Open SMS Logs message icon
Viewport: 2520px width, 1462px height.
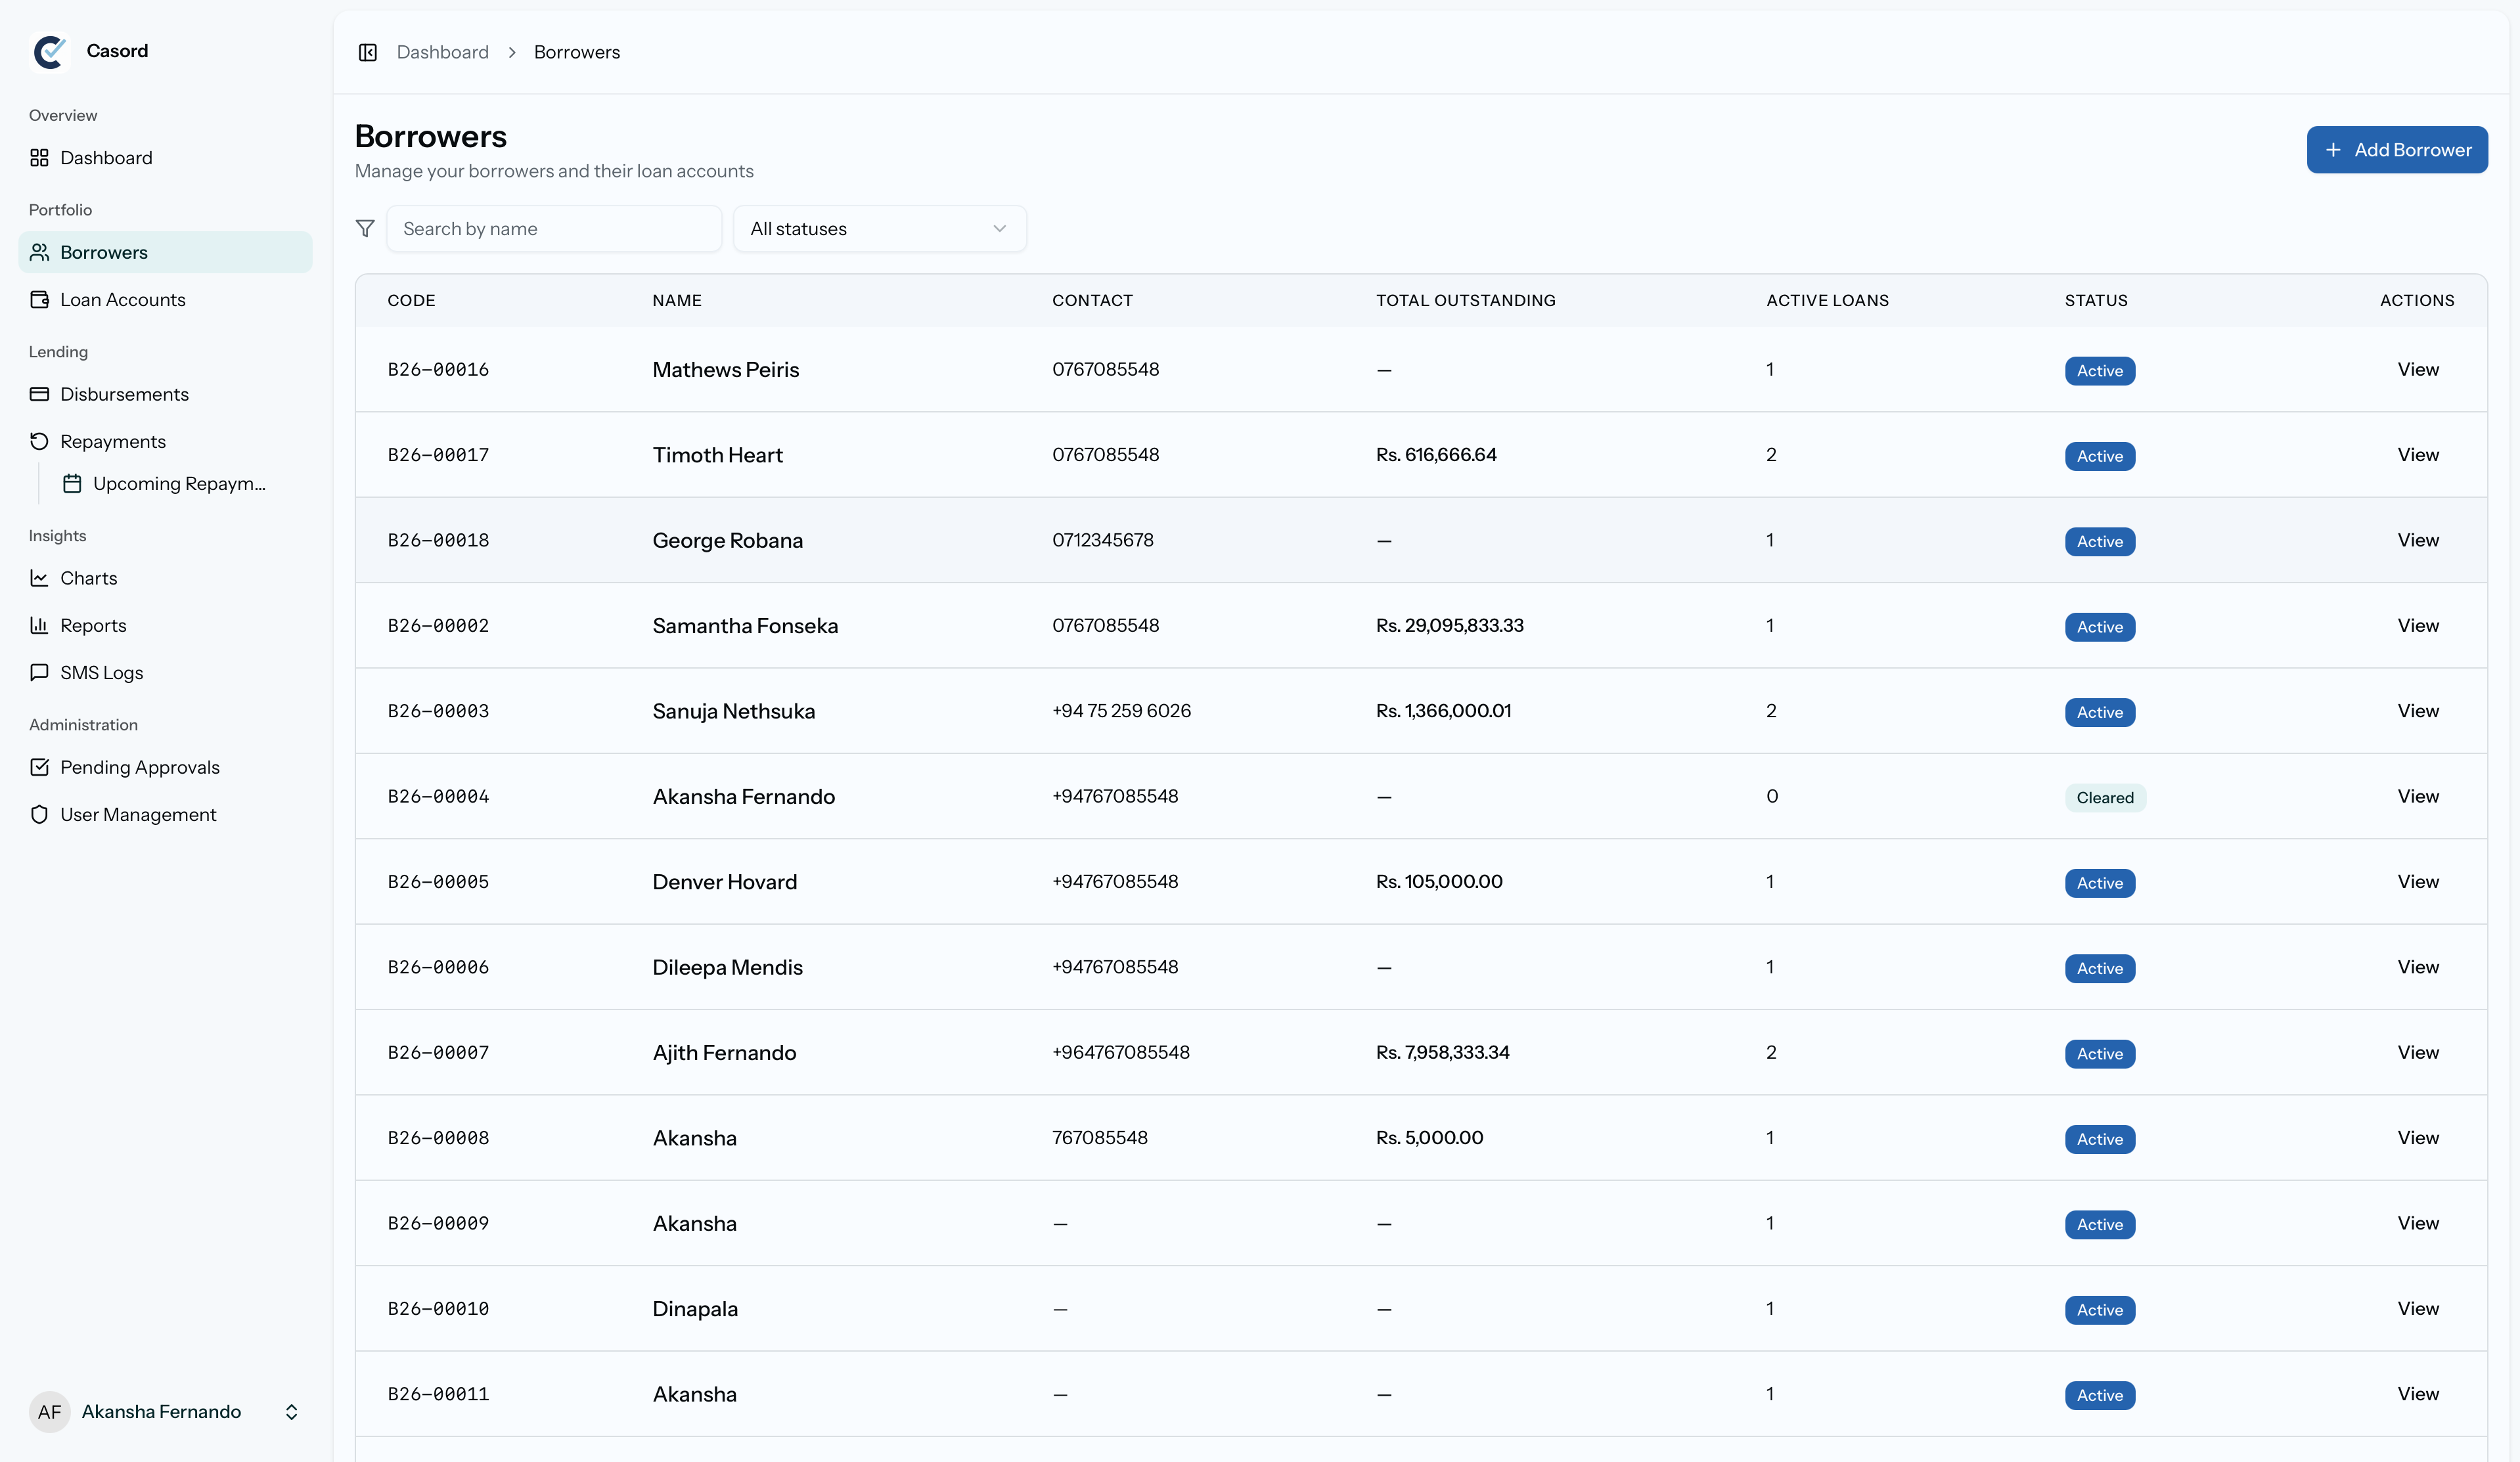[39, 673]
